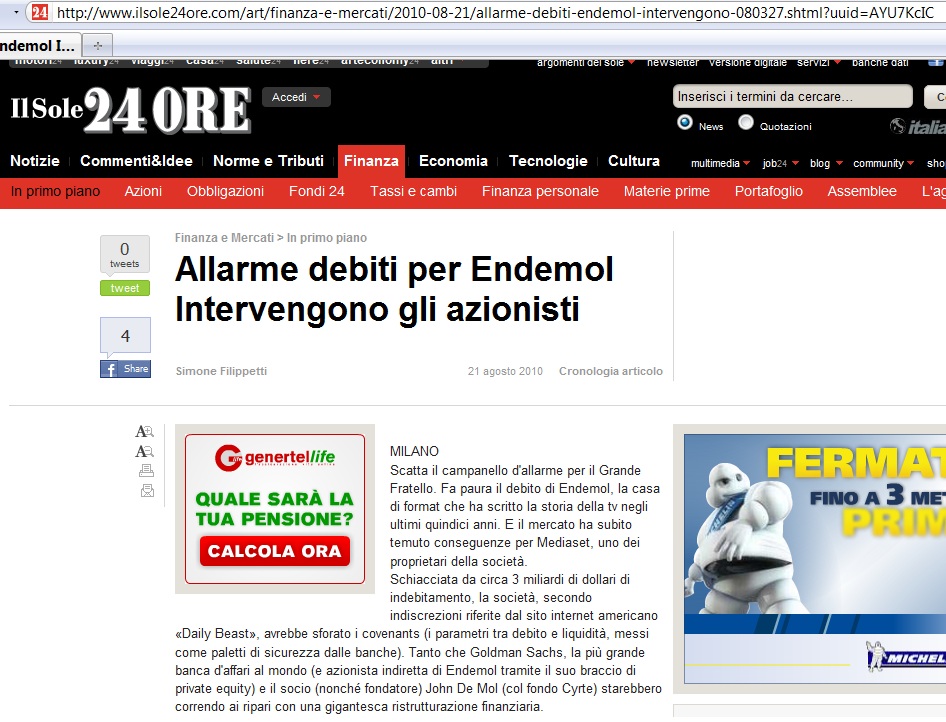The image size is (946, 722).
Task: Open the Accedi dropdown
Action: point(296,97)
